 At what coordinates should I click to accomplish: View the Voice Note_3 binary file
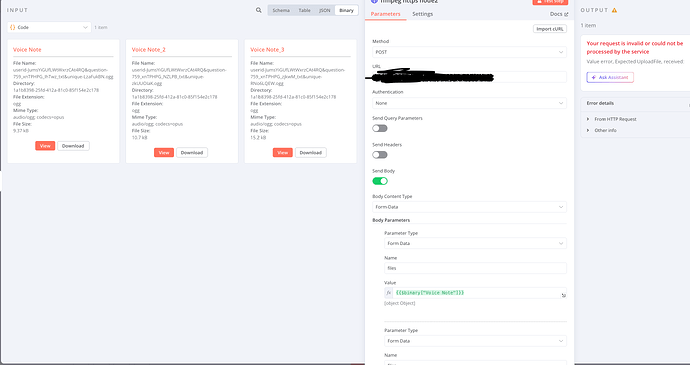(x=283, y=153)
